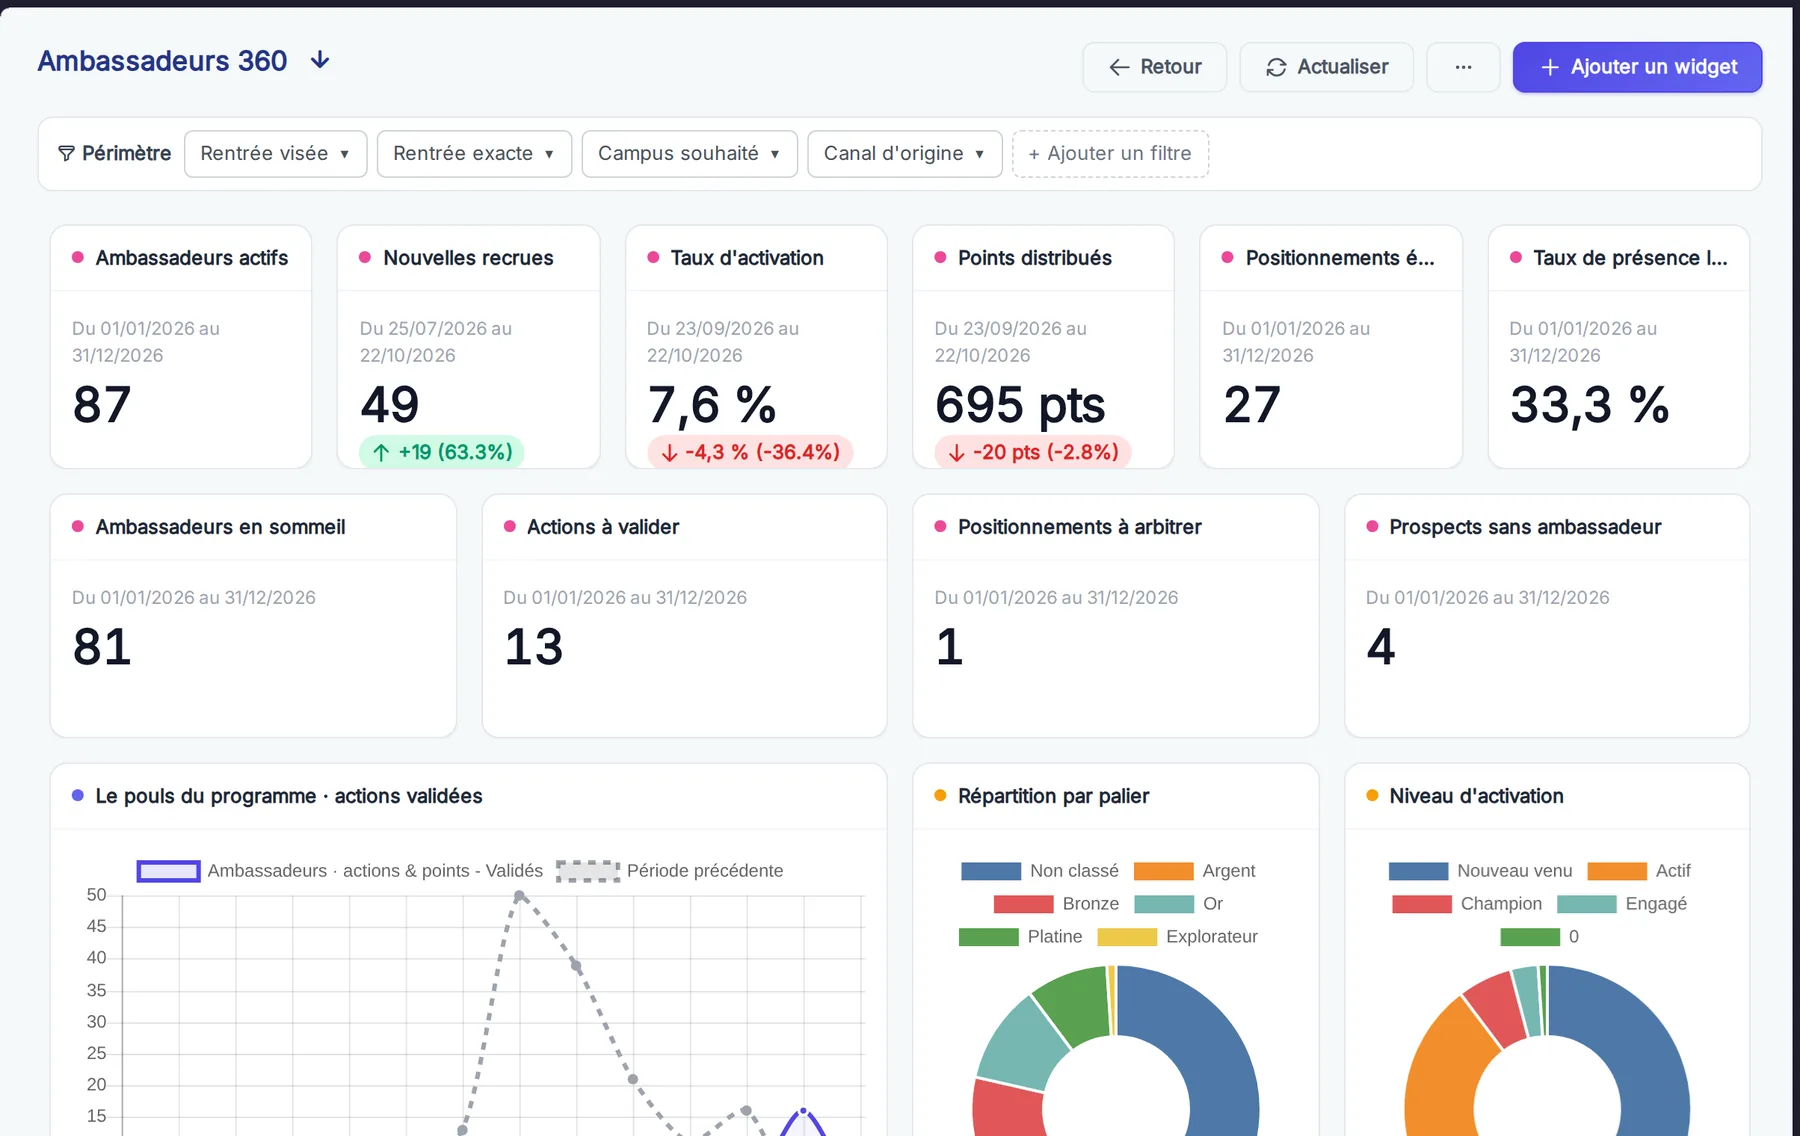
Task: Open the Rentrée exacte dropdown
Action: 474,154
